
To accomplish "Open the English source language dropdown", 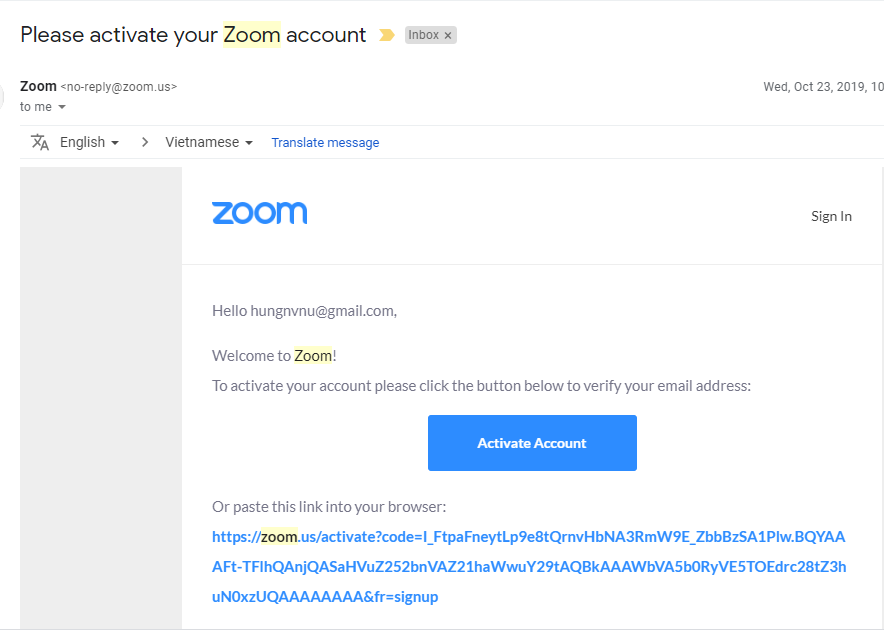I will 89,142.
